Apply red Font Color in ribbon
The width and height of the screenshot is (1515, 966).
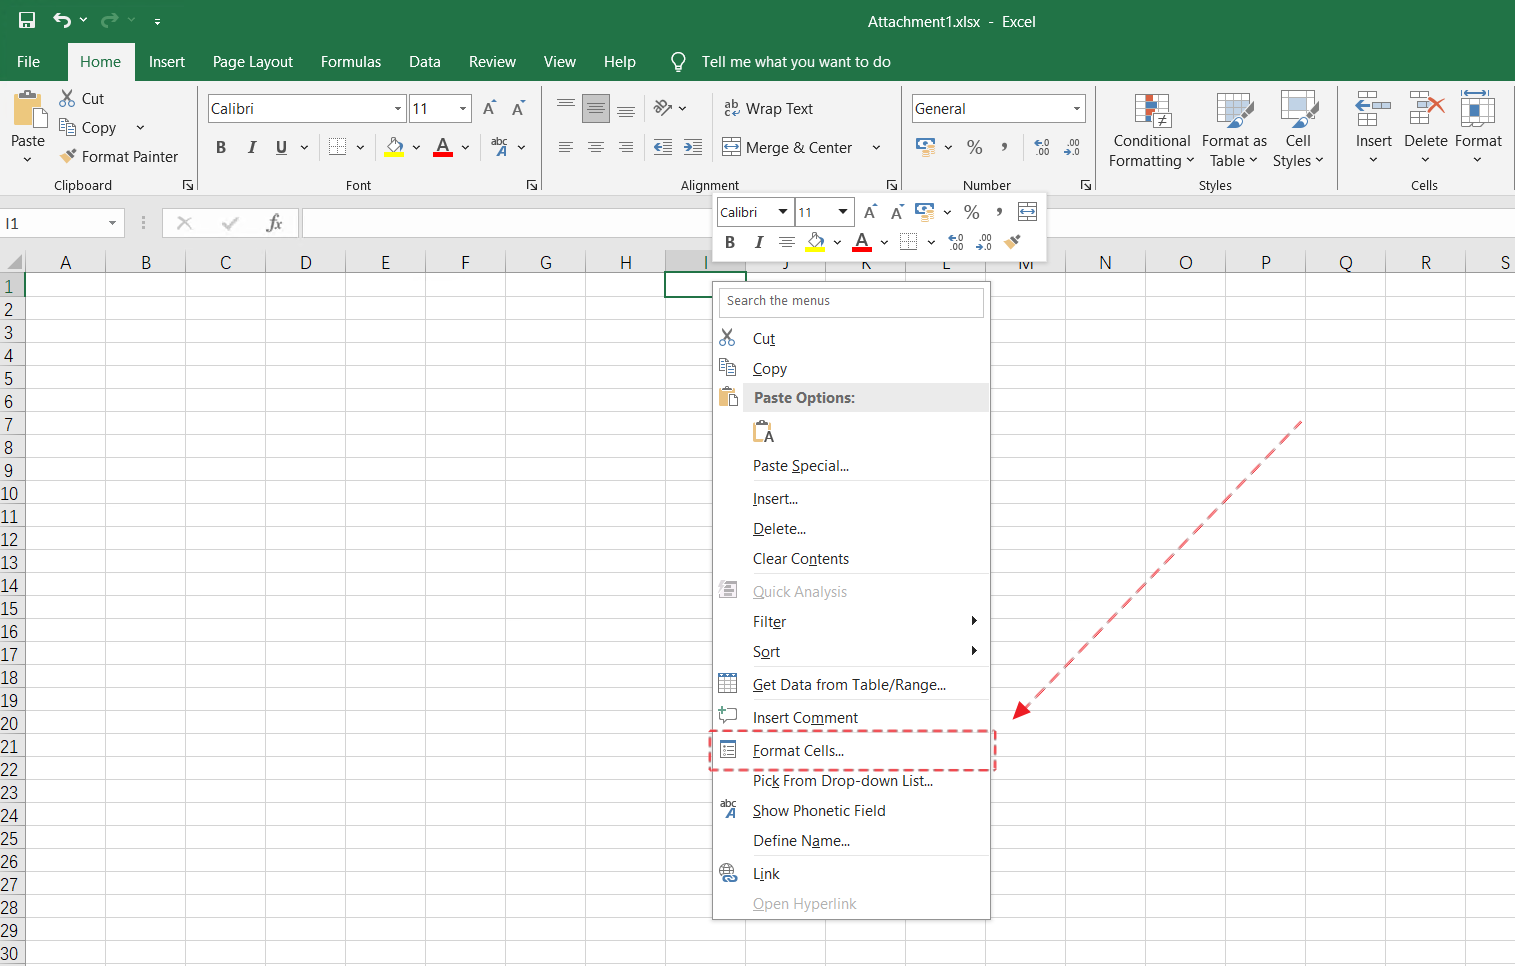(443, 147)
